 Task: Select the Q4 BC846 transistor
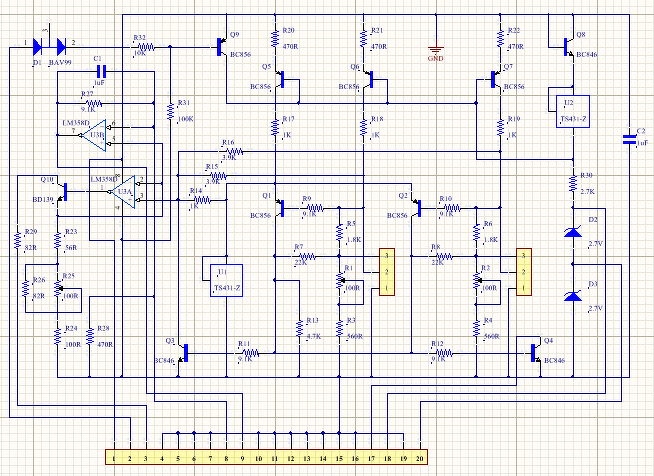pos(536,354)
